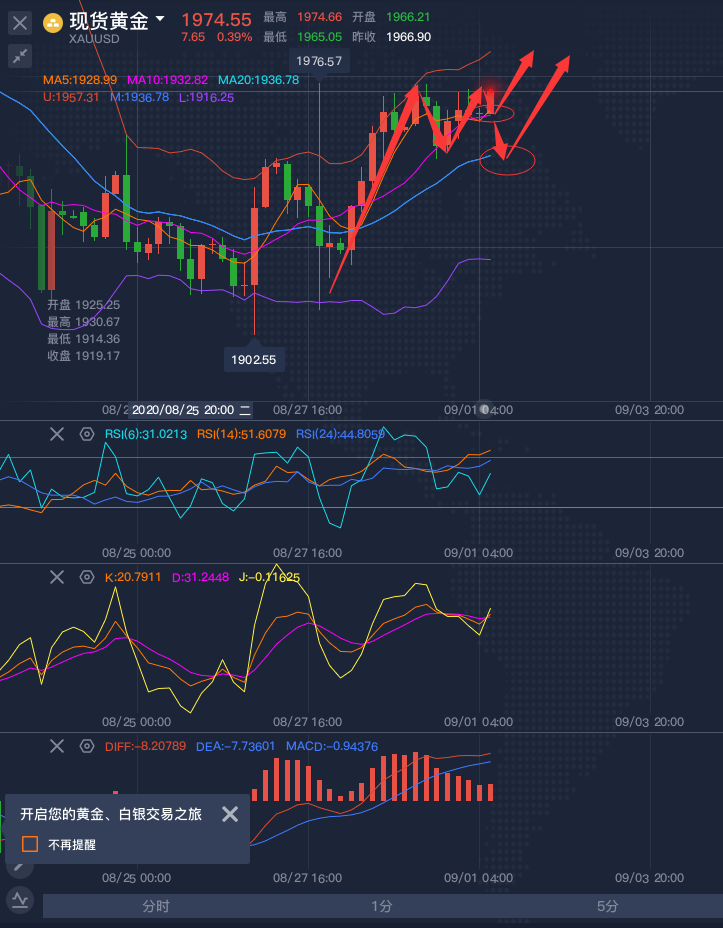
Task: Switch to the 分时 timeframe tab
Action: click(x=155, y=906)
